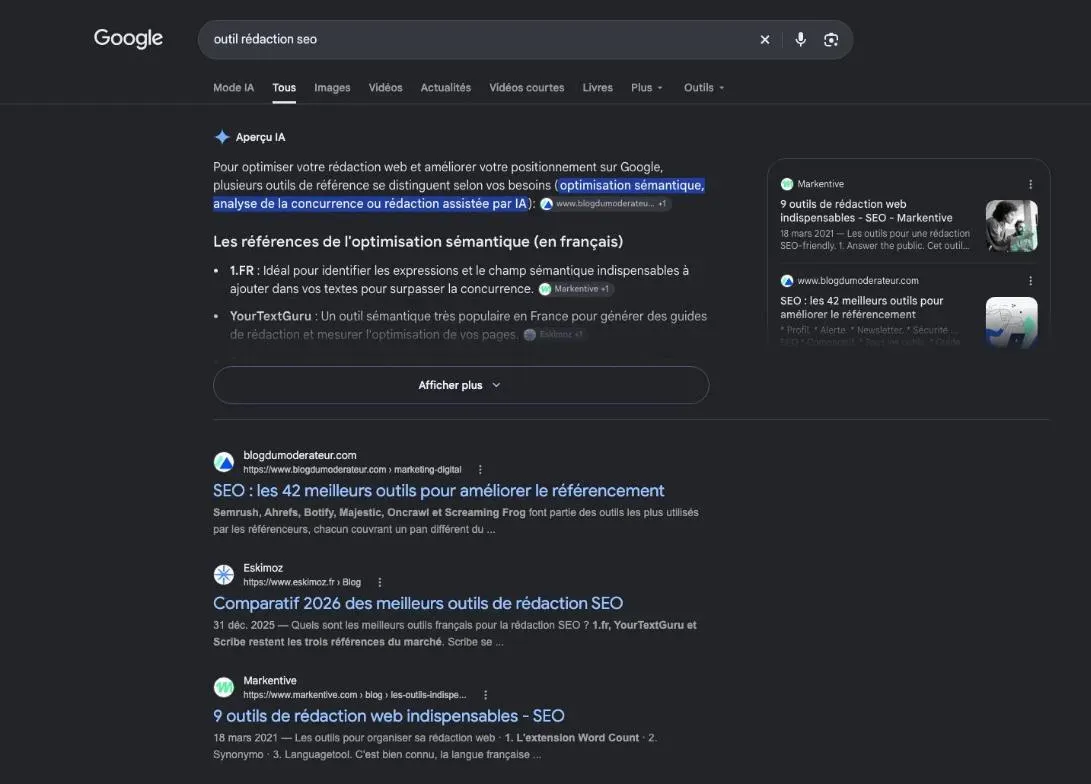Open Eskimoz +1 source chip after YourTextGuru
1091x784 pixels.
[555, 335]
